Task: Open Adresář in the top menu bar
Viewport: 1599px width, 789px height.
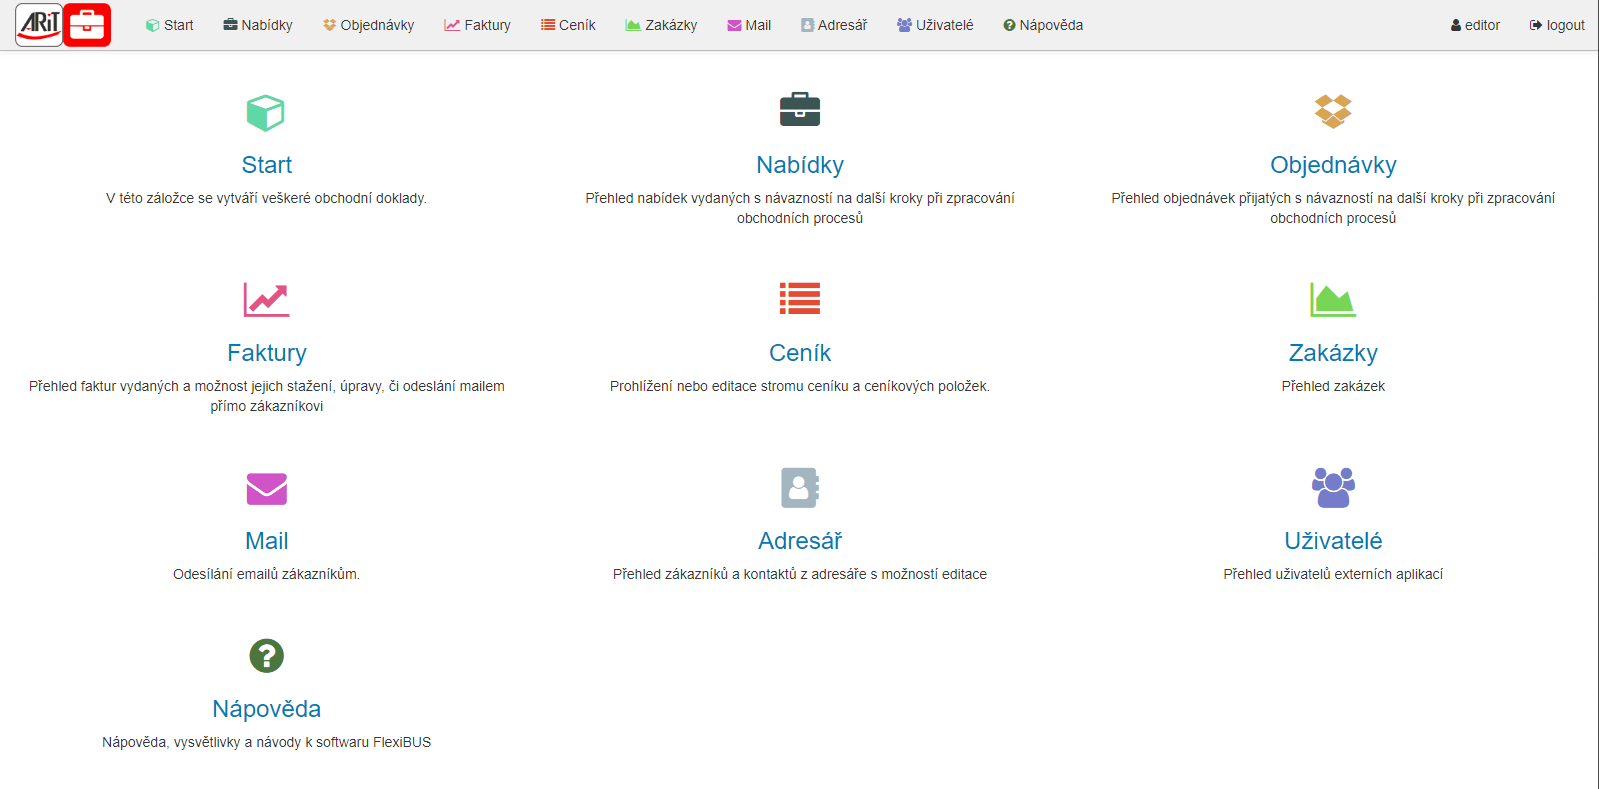Action: 834,25
